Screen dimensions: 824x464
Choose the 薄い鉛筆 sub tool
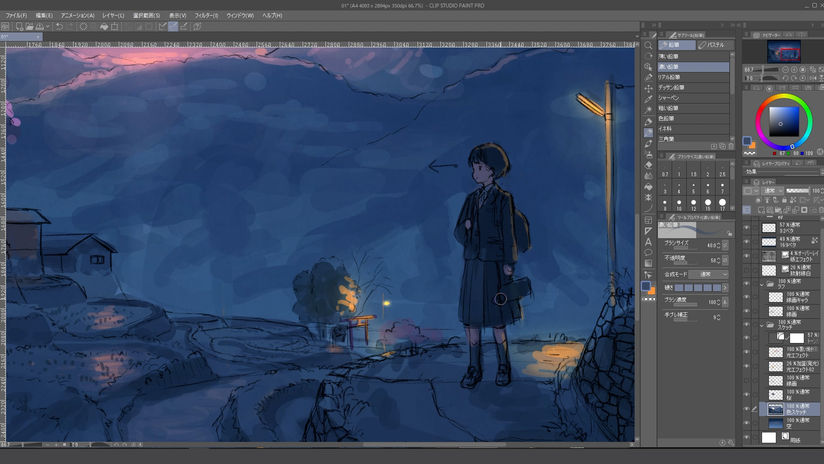coord(693,56)
